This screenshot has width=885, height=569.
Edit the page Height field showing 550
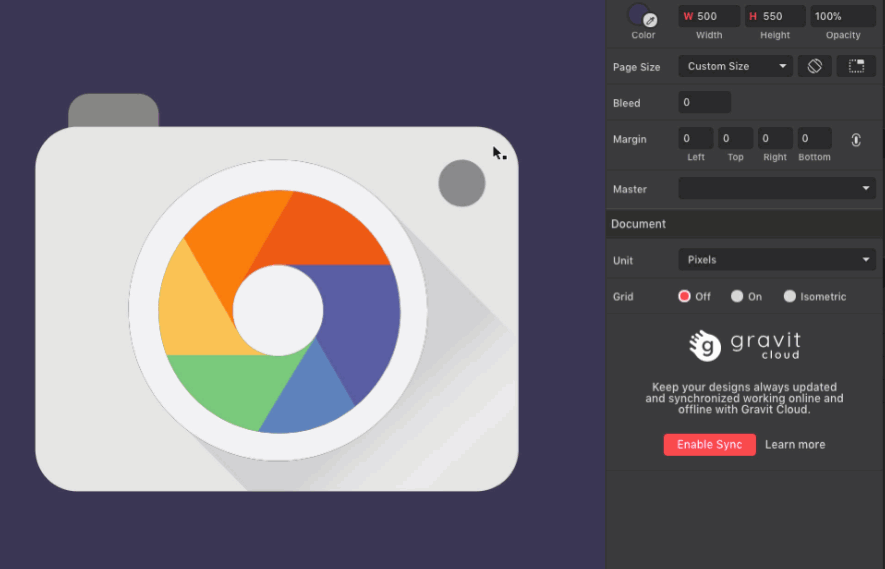775,16
